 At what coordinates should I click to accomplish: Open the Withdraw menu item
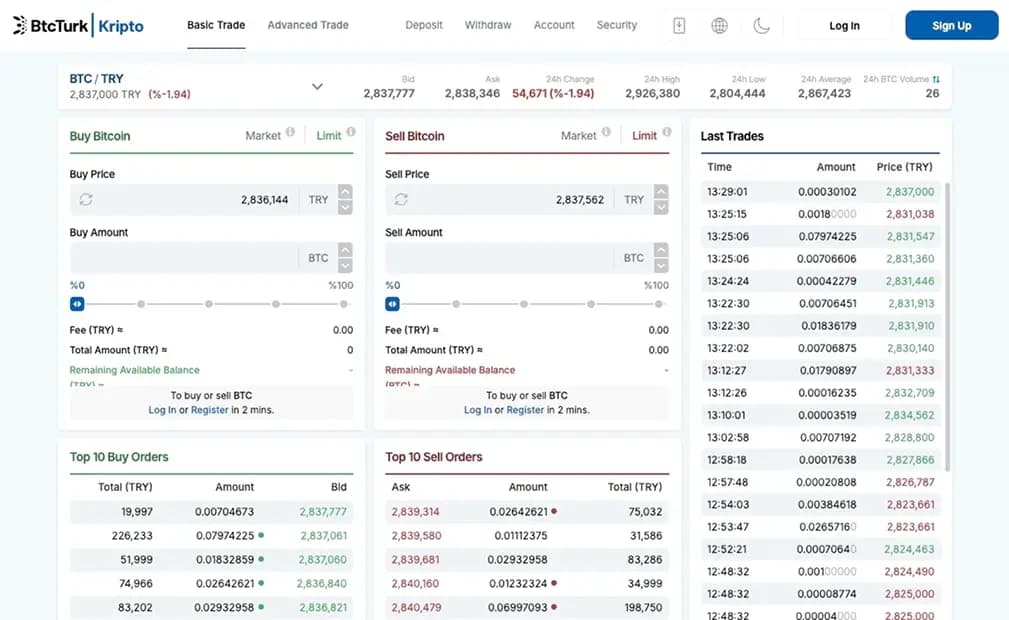(488, 25)
